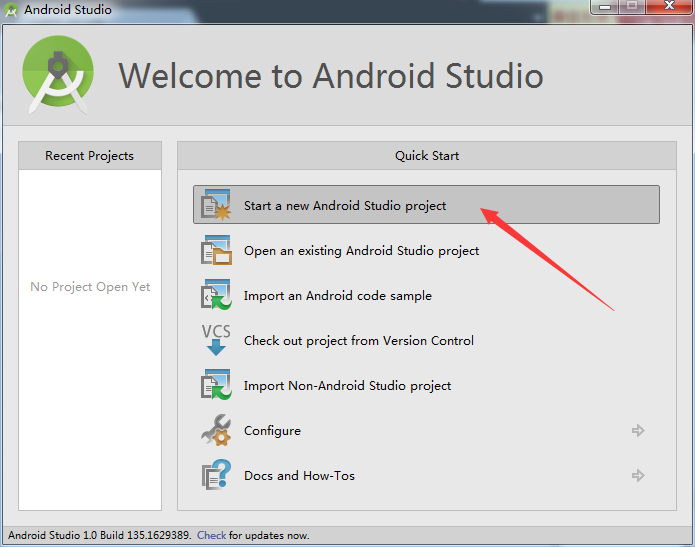Viewport: 695px width, 547px height.
Task: Click the VCS checkout arrow icon
Action: click(x=216, y=340)
